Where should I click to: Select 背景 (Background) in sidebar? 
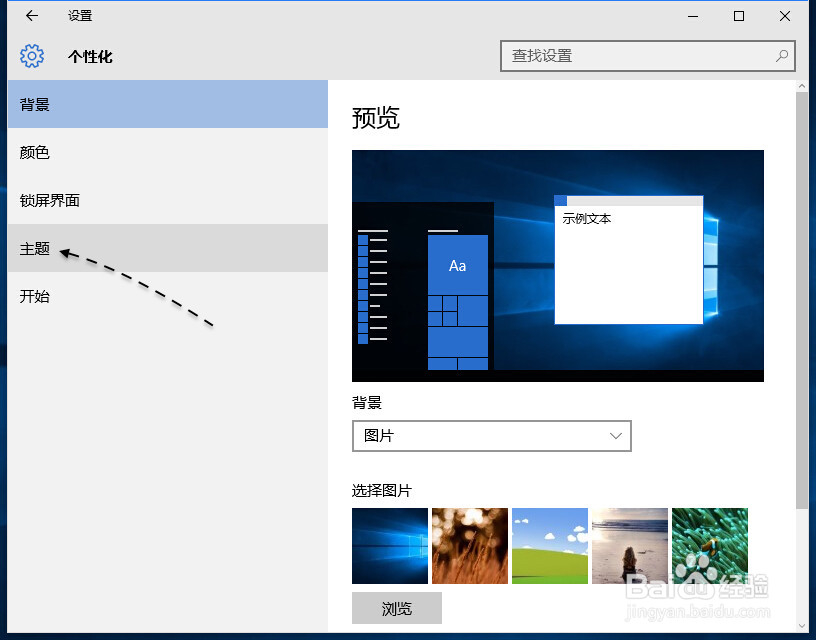[33, 104]
